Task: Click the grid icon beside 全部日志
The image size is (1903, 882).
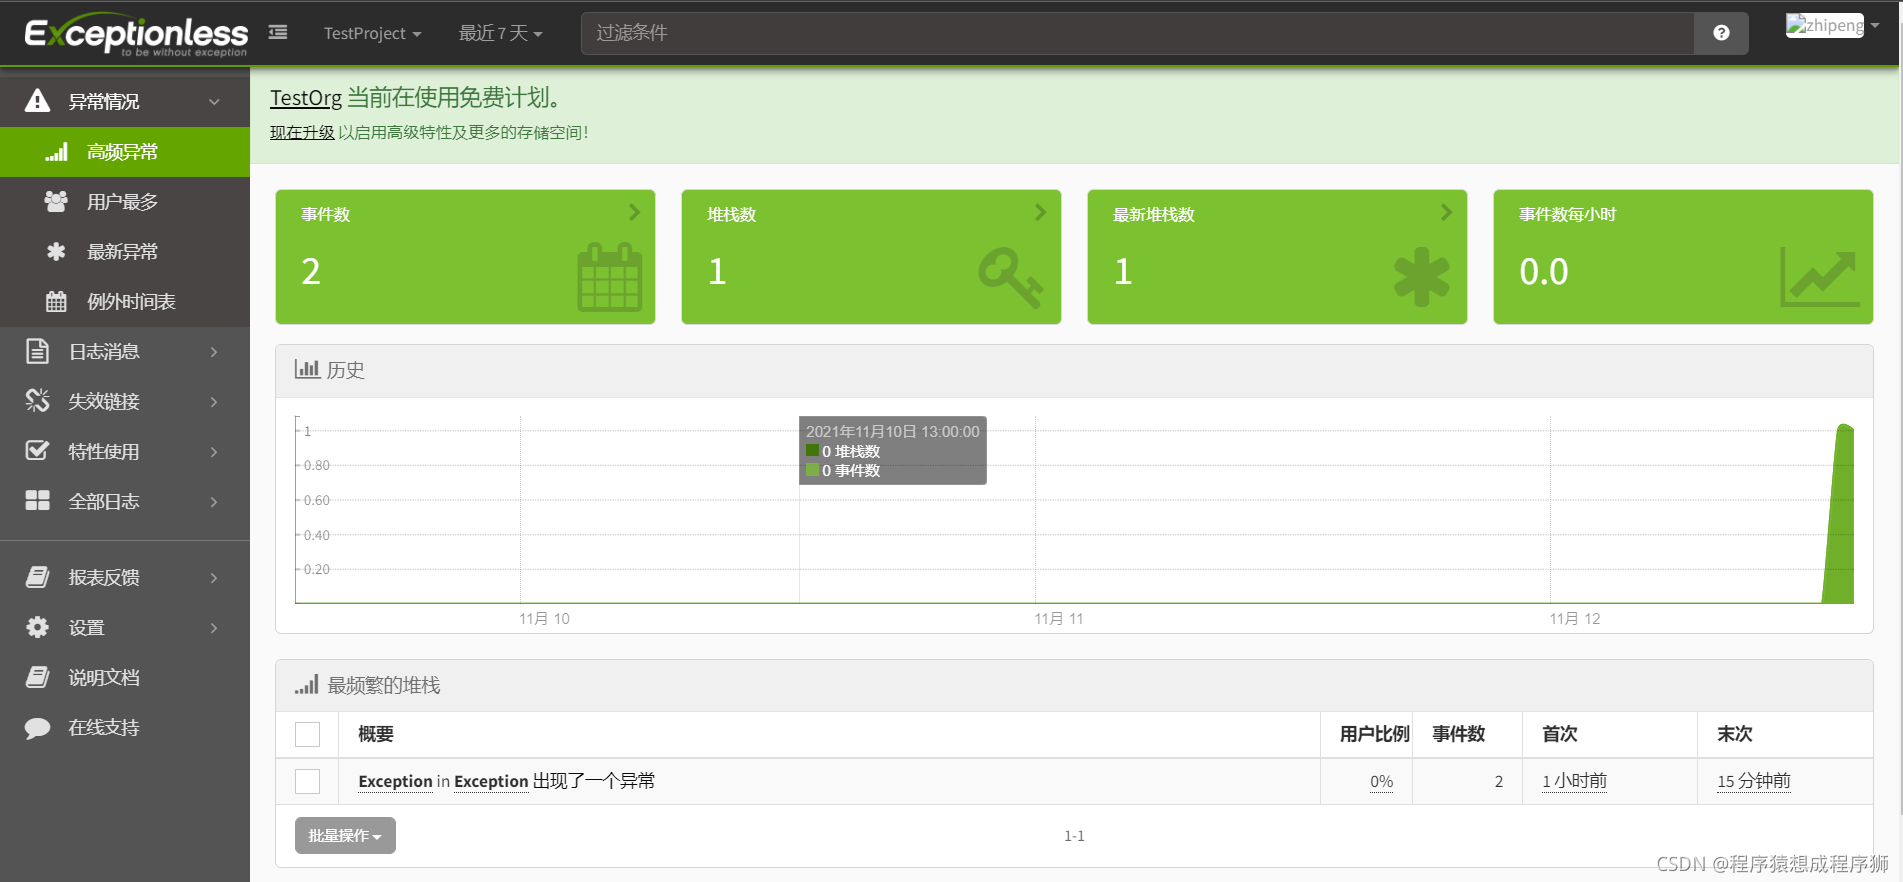Action: 37,501
